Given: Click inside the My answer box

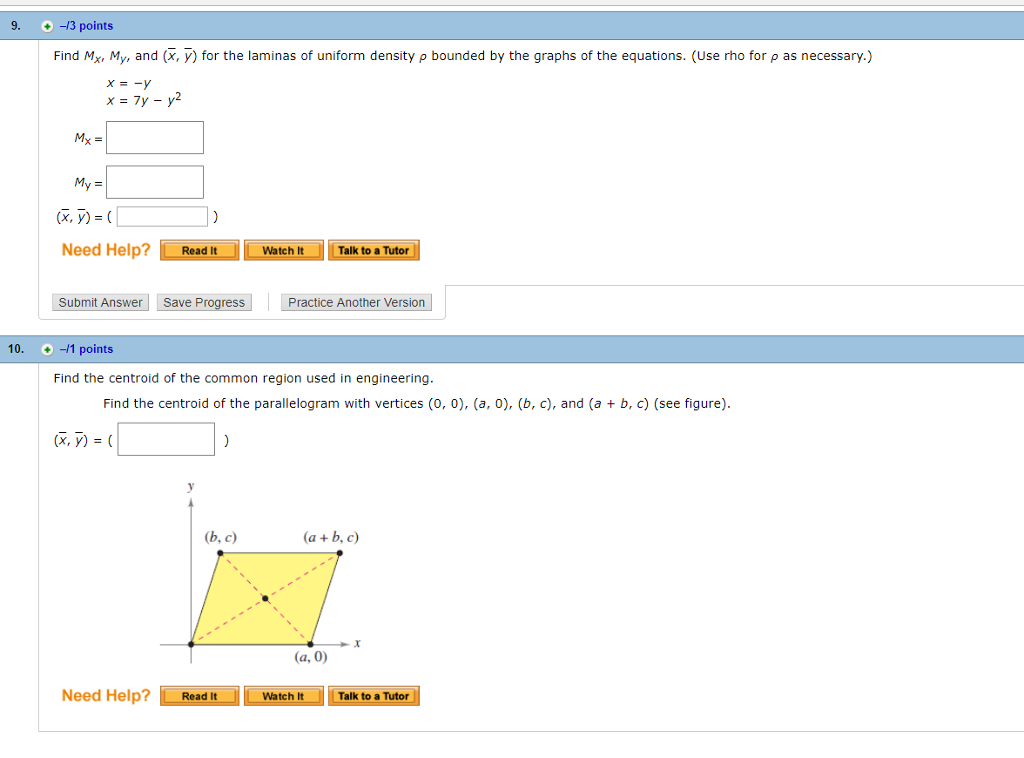Looking at the screenshot, I should coord(155,181).
